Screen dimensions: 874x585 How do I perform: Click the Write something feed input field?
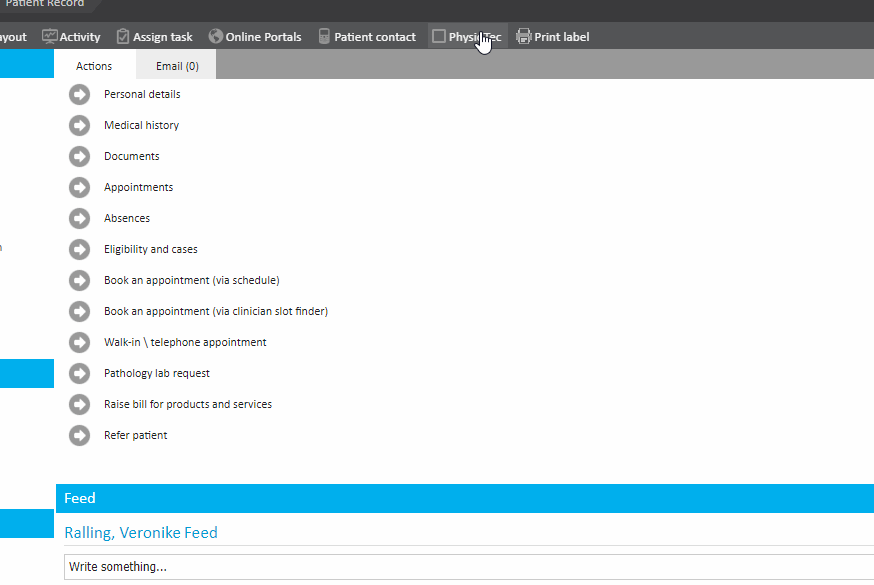point(468,567)
